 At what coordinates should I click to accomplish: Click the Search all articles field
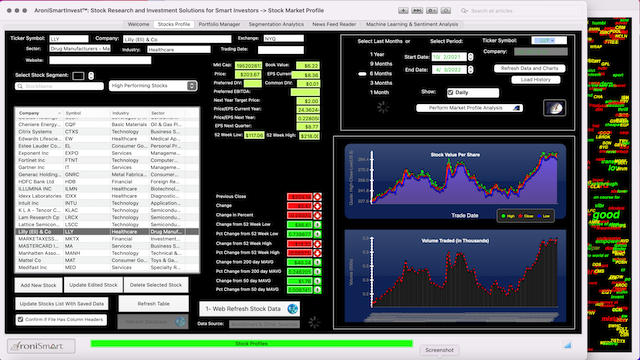pyautogui.click(x=521, y=11)
